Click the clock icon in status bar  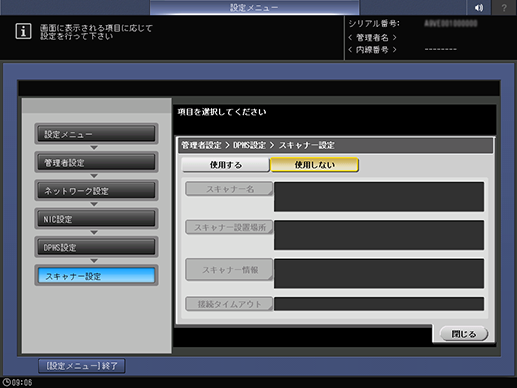pos(6,382)
